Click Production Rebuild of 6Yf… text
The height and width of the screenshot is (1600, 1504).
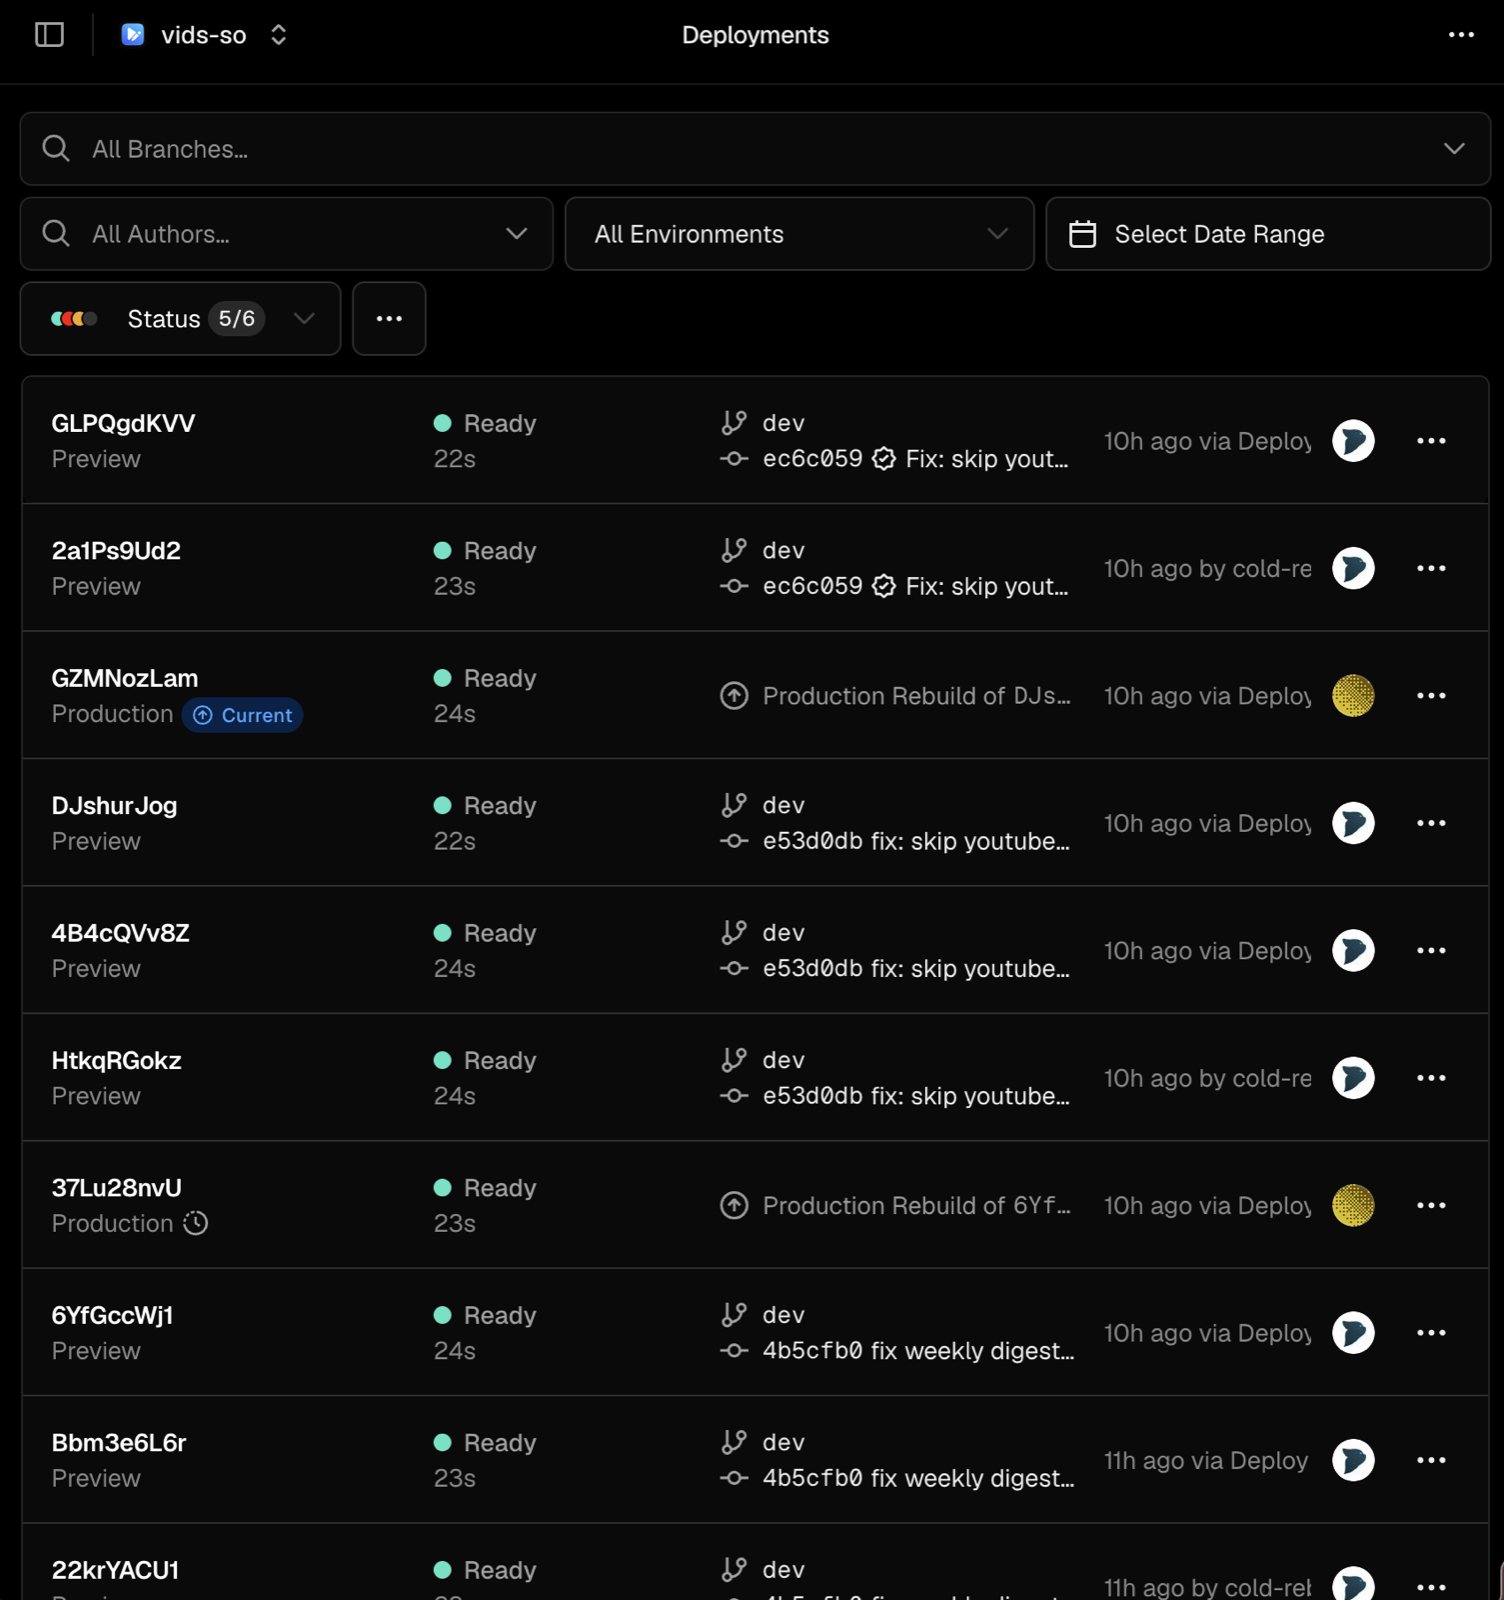[916, 1206]
